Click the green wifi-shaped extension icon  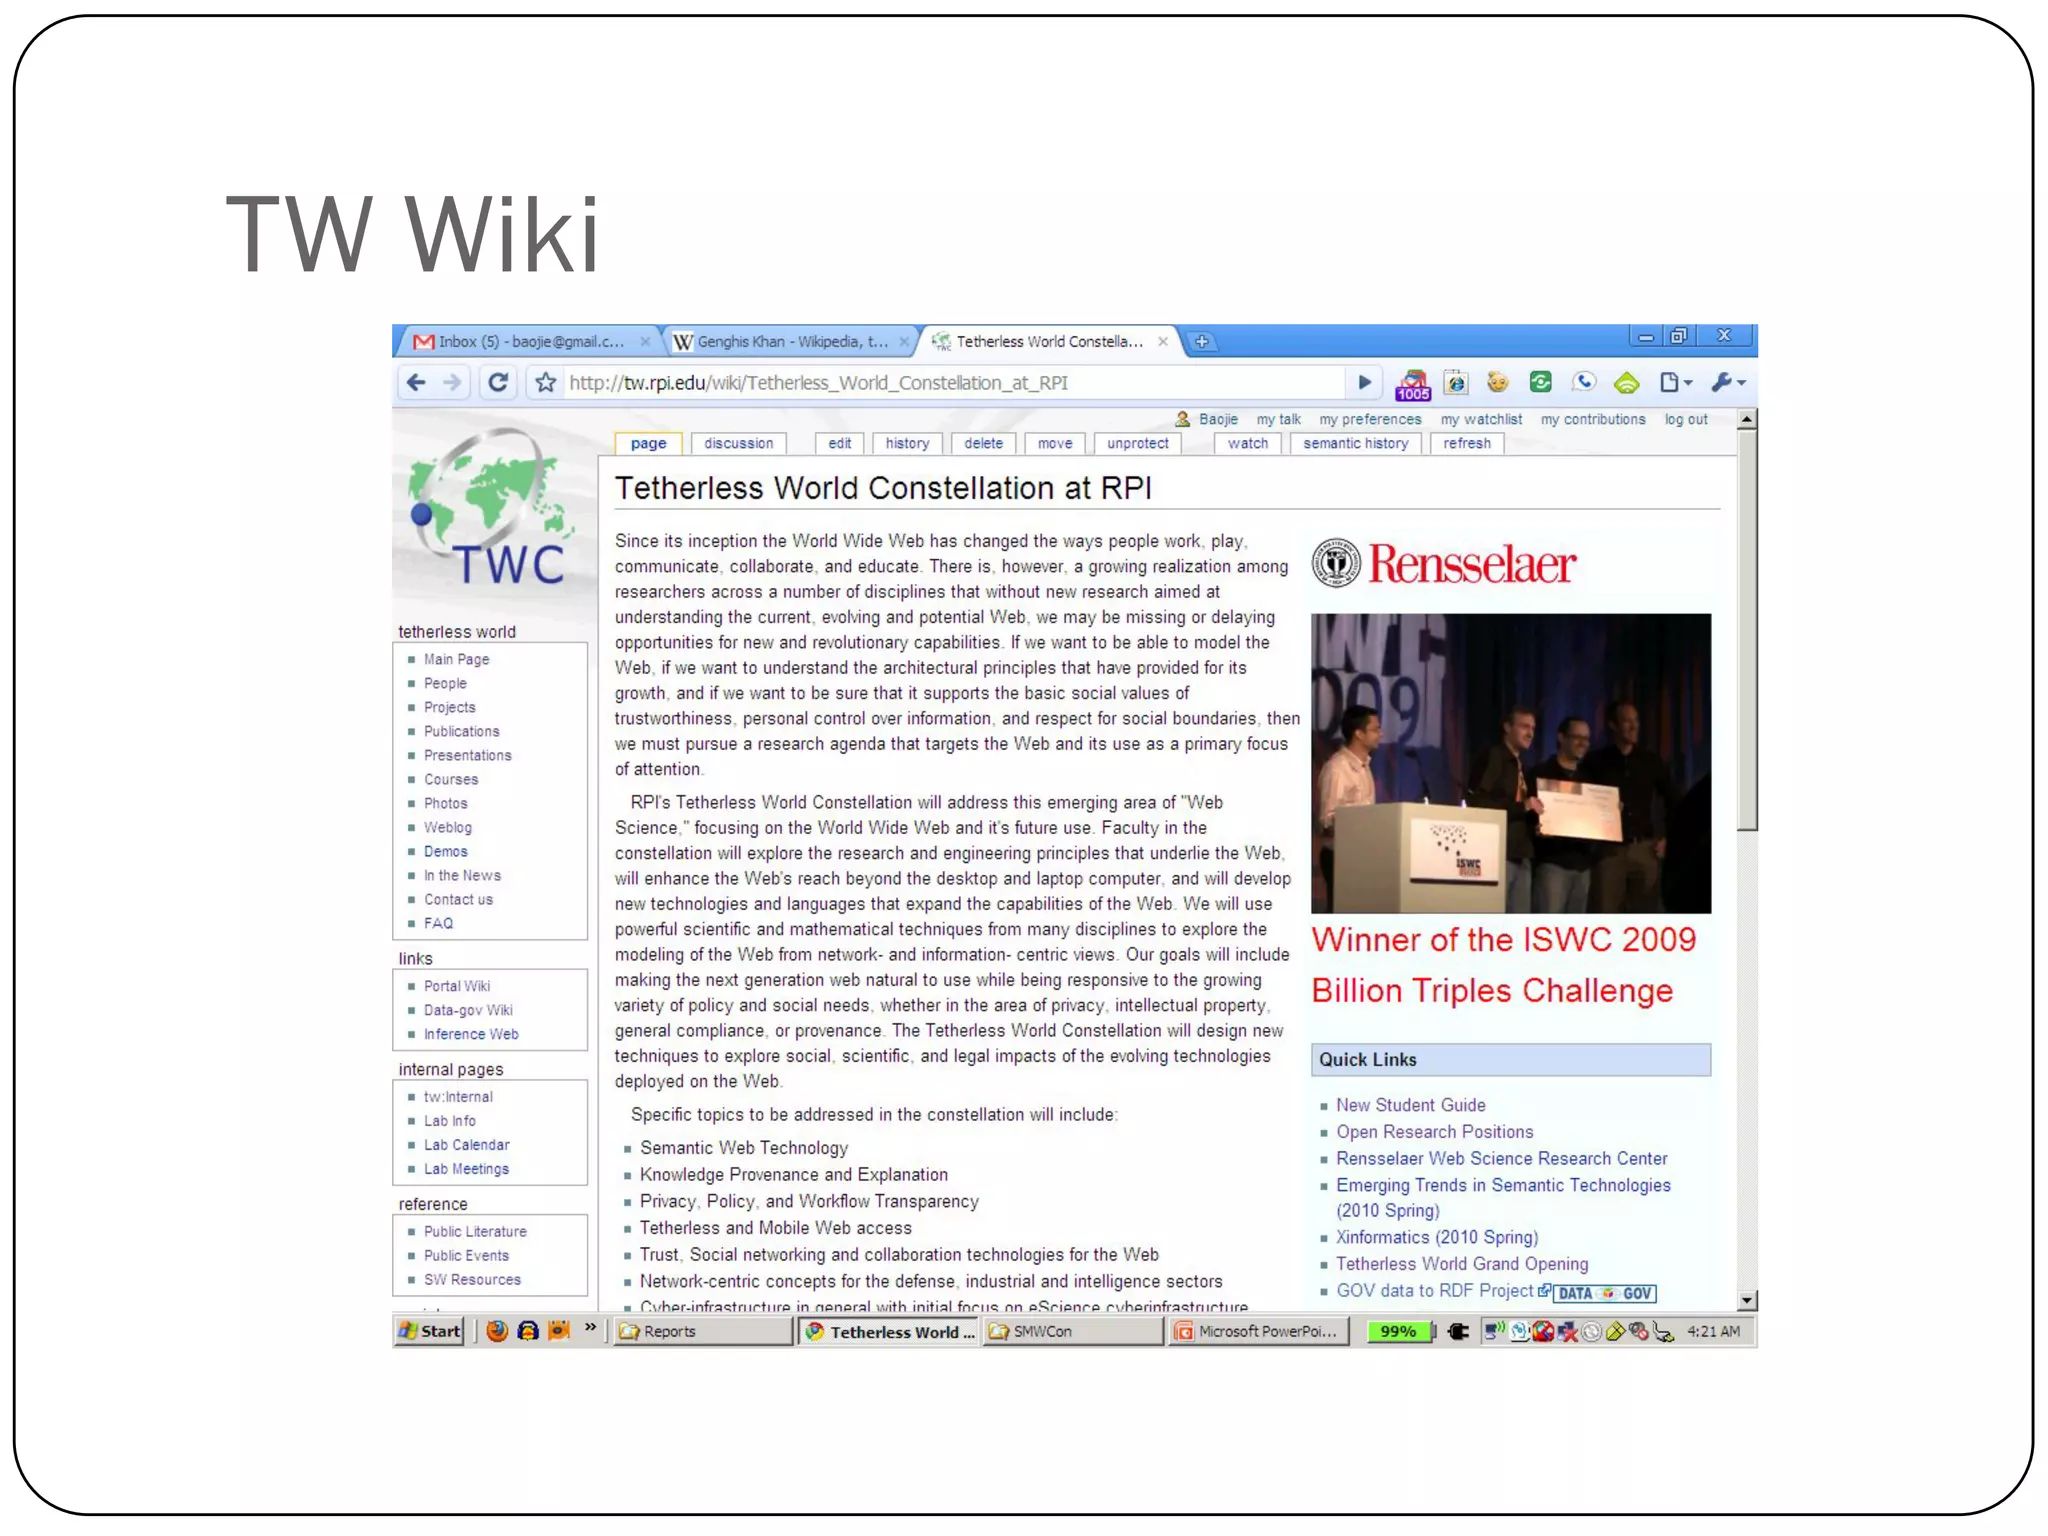1627,382
